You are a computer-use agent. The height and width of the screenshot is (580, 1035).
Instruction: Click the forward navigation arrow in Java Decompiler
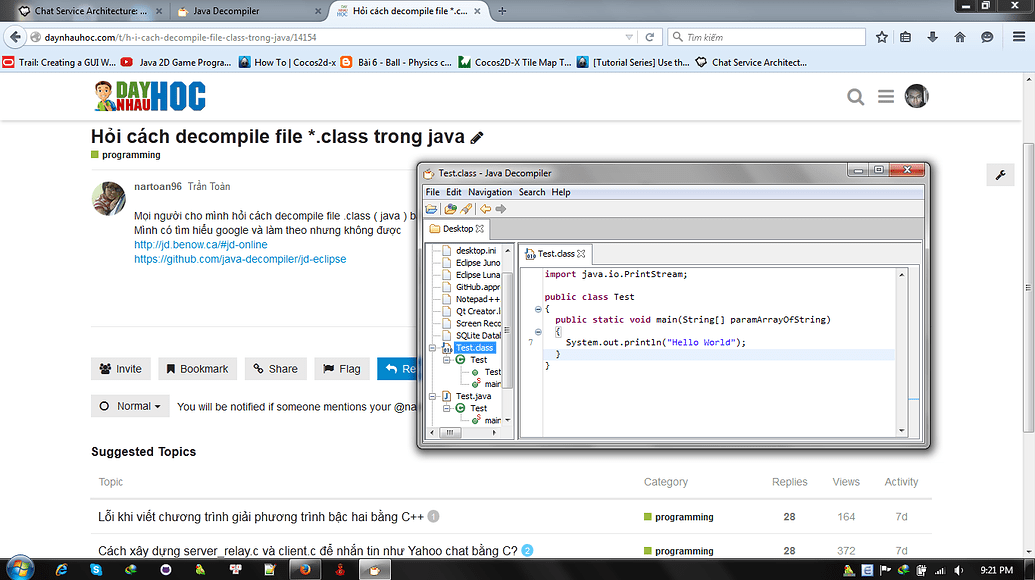(x=499, y=208)
